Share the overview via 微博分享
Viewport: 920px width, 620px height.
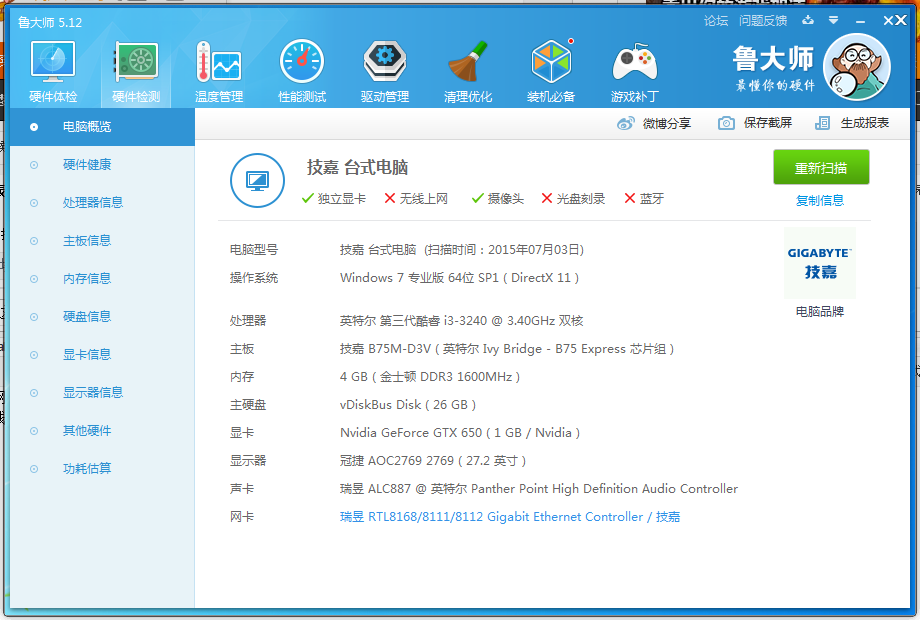[654, 123]
